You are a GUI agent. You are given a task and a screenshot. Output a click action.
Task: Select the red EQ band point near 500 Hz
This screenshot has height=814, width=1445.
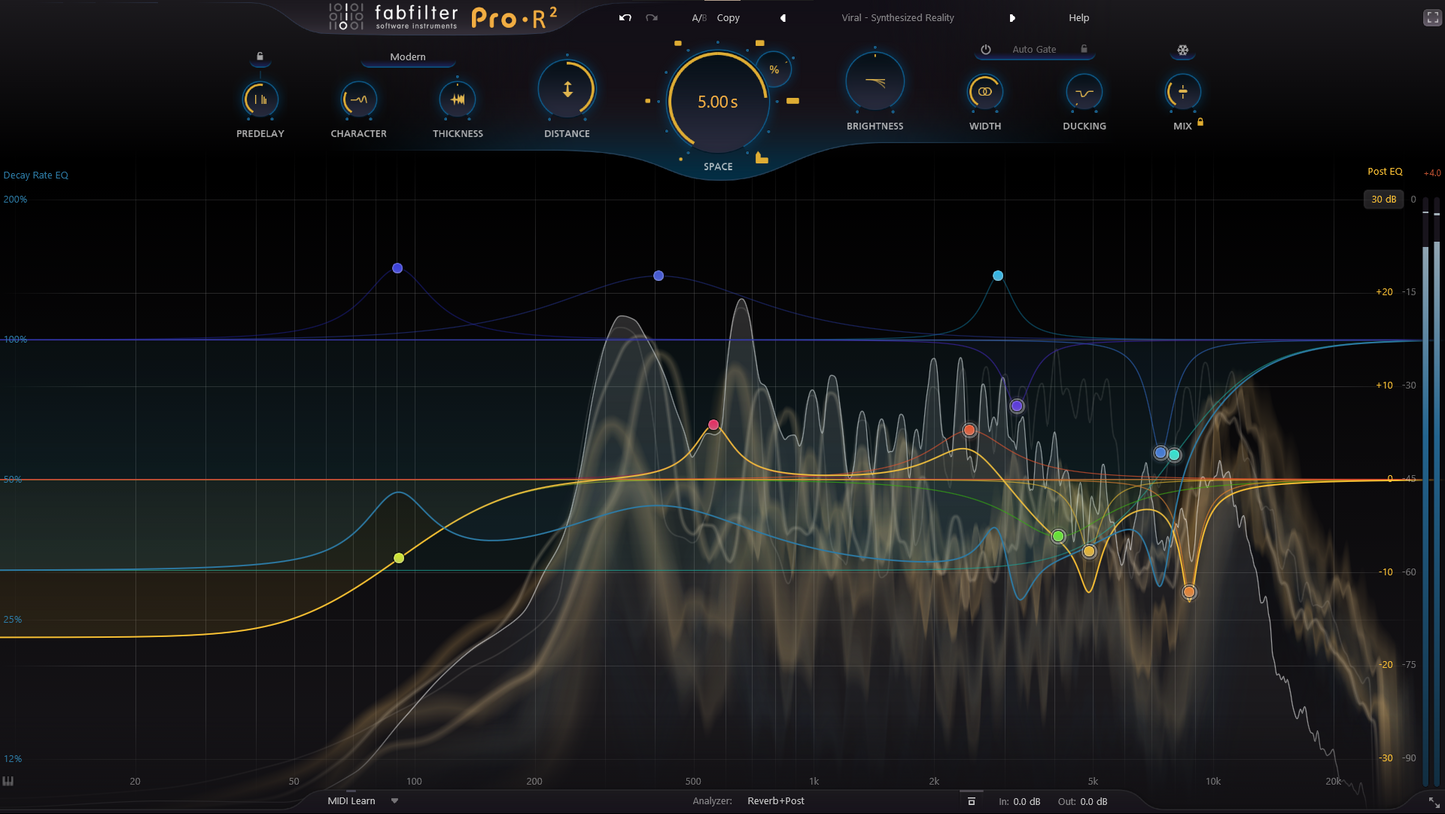coord(713,425)
